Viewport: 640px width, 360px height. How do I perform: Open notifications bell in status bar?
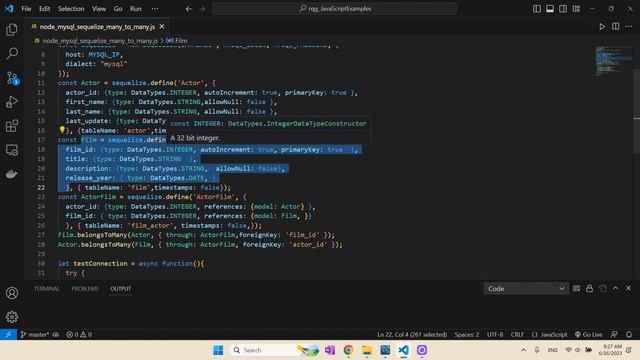click(629, 334)
